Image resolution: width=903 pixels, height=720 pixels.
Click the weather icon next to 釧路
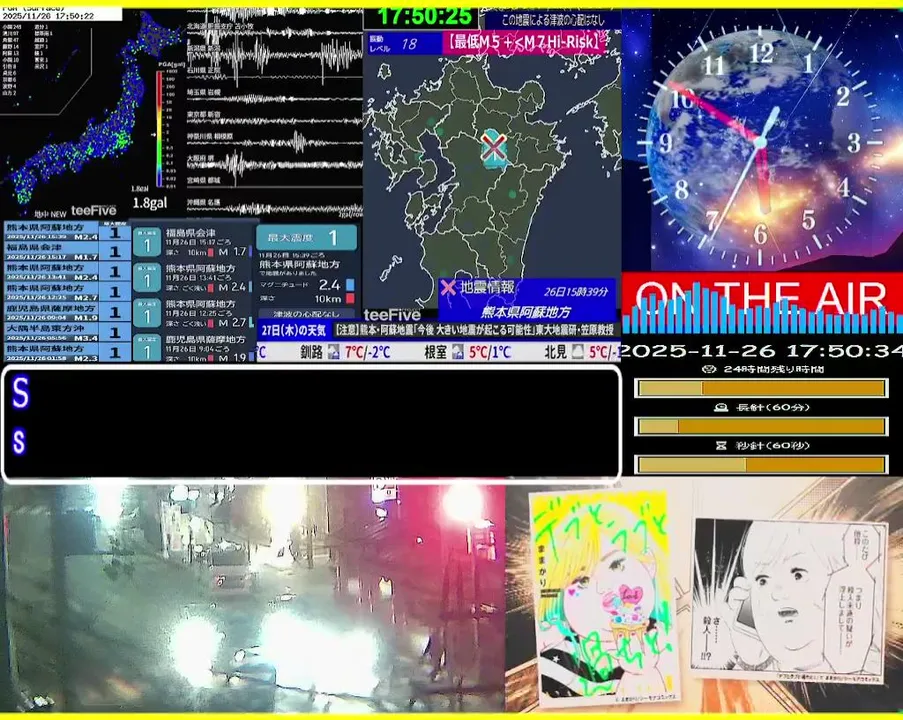[x=333, y=351]
